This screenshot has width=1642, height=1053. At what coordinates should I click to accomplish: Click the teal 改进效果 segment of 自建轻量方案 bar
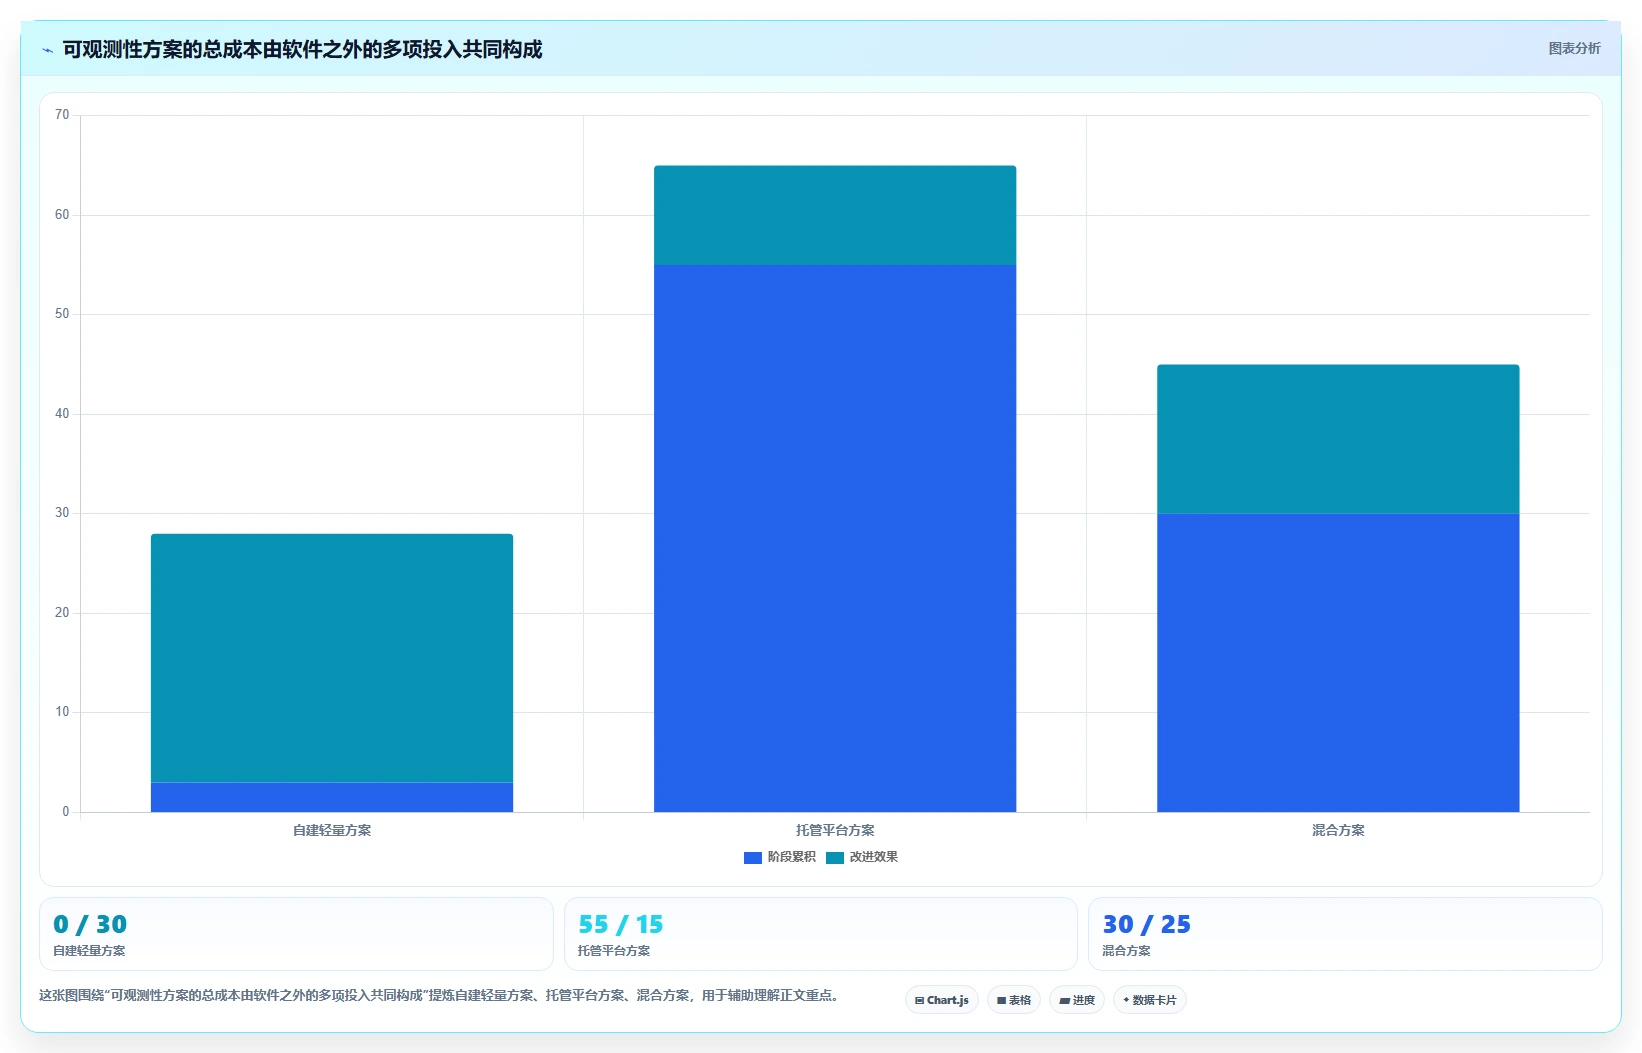click(332, 658)
